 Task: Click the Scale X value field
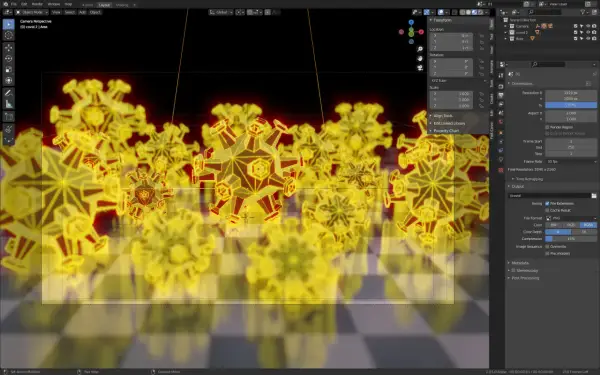[452, 94]
